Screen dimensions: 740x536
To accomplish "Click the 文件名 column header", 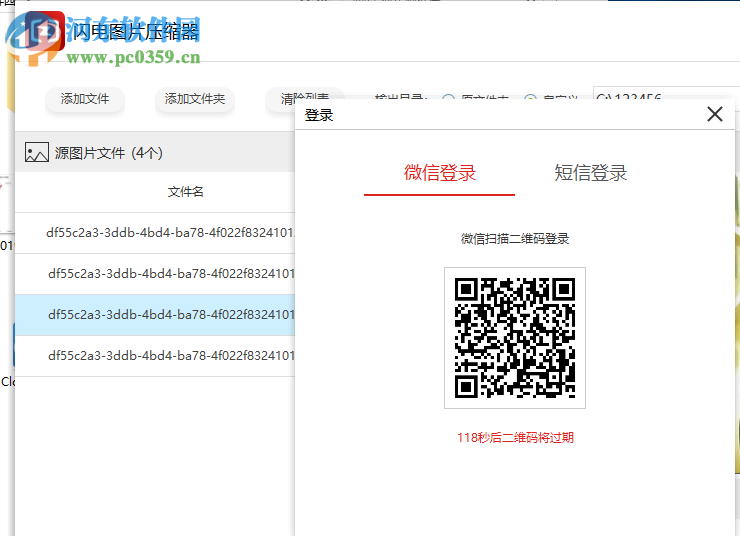I will click(185, 192).
